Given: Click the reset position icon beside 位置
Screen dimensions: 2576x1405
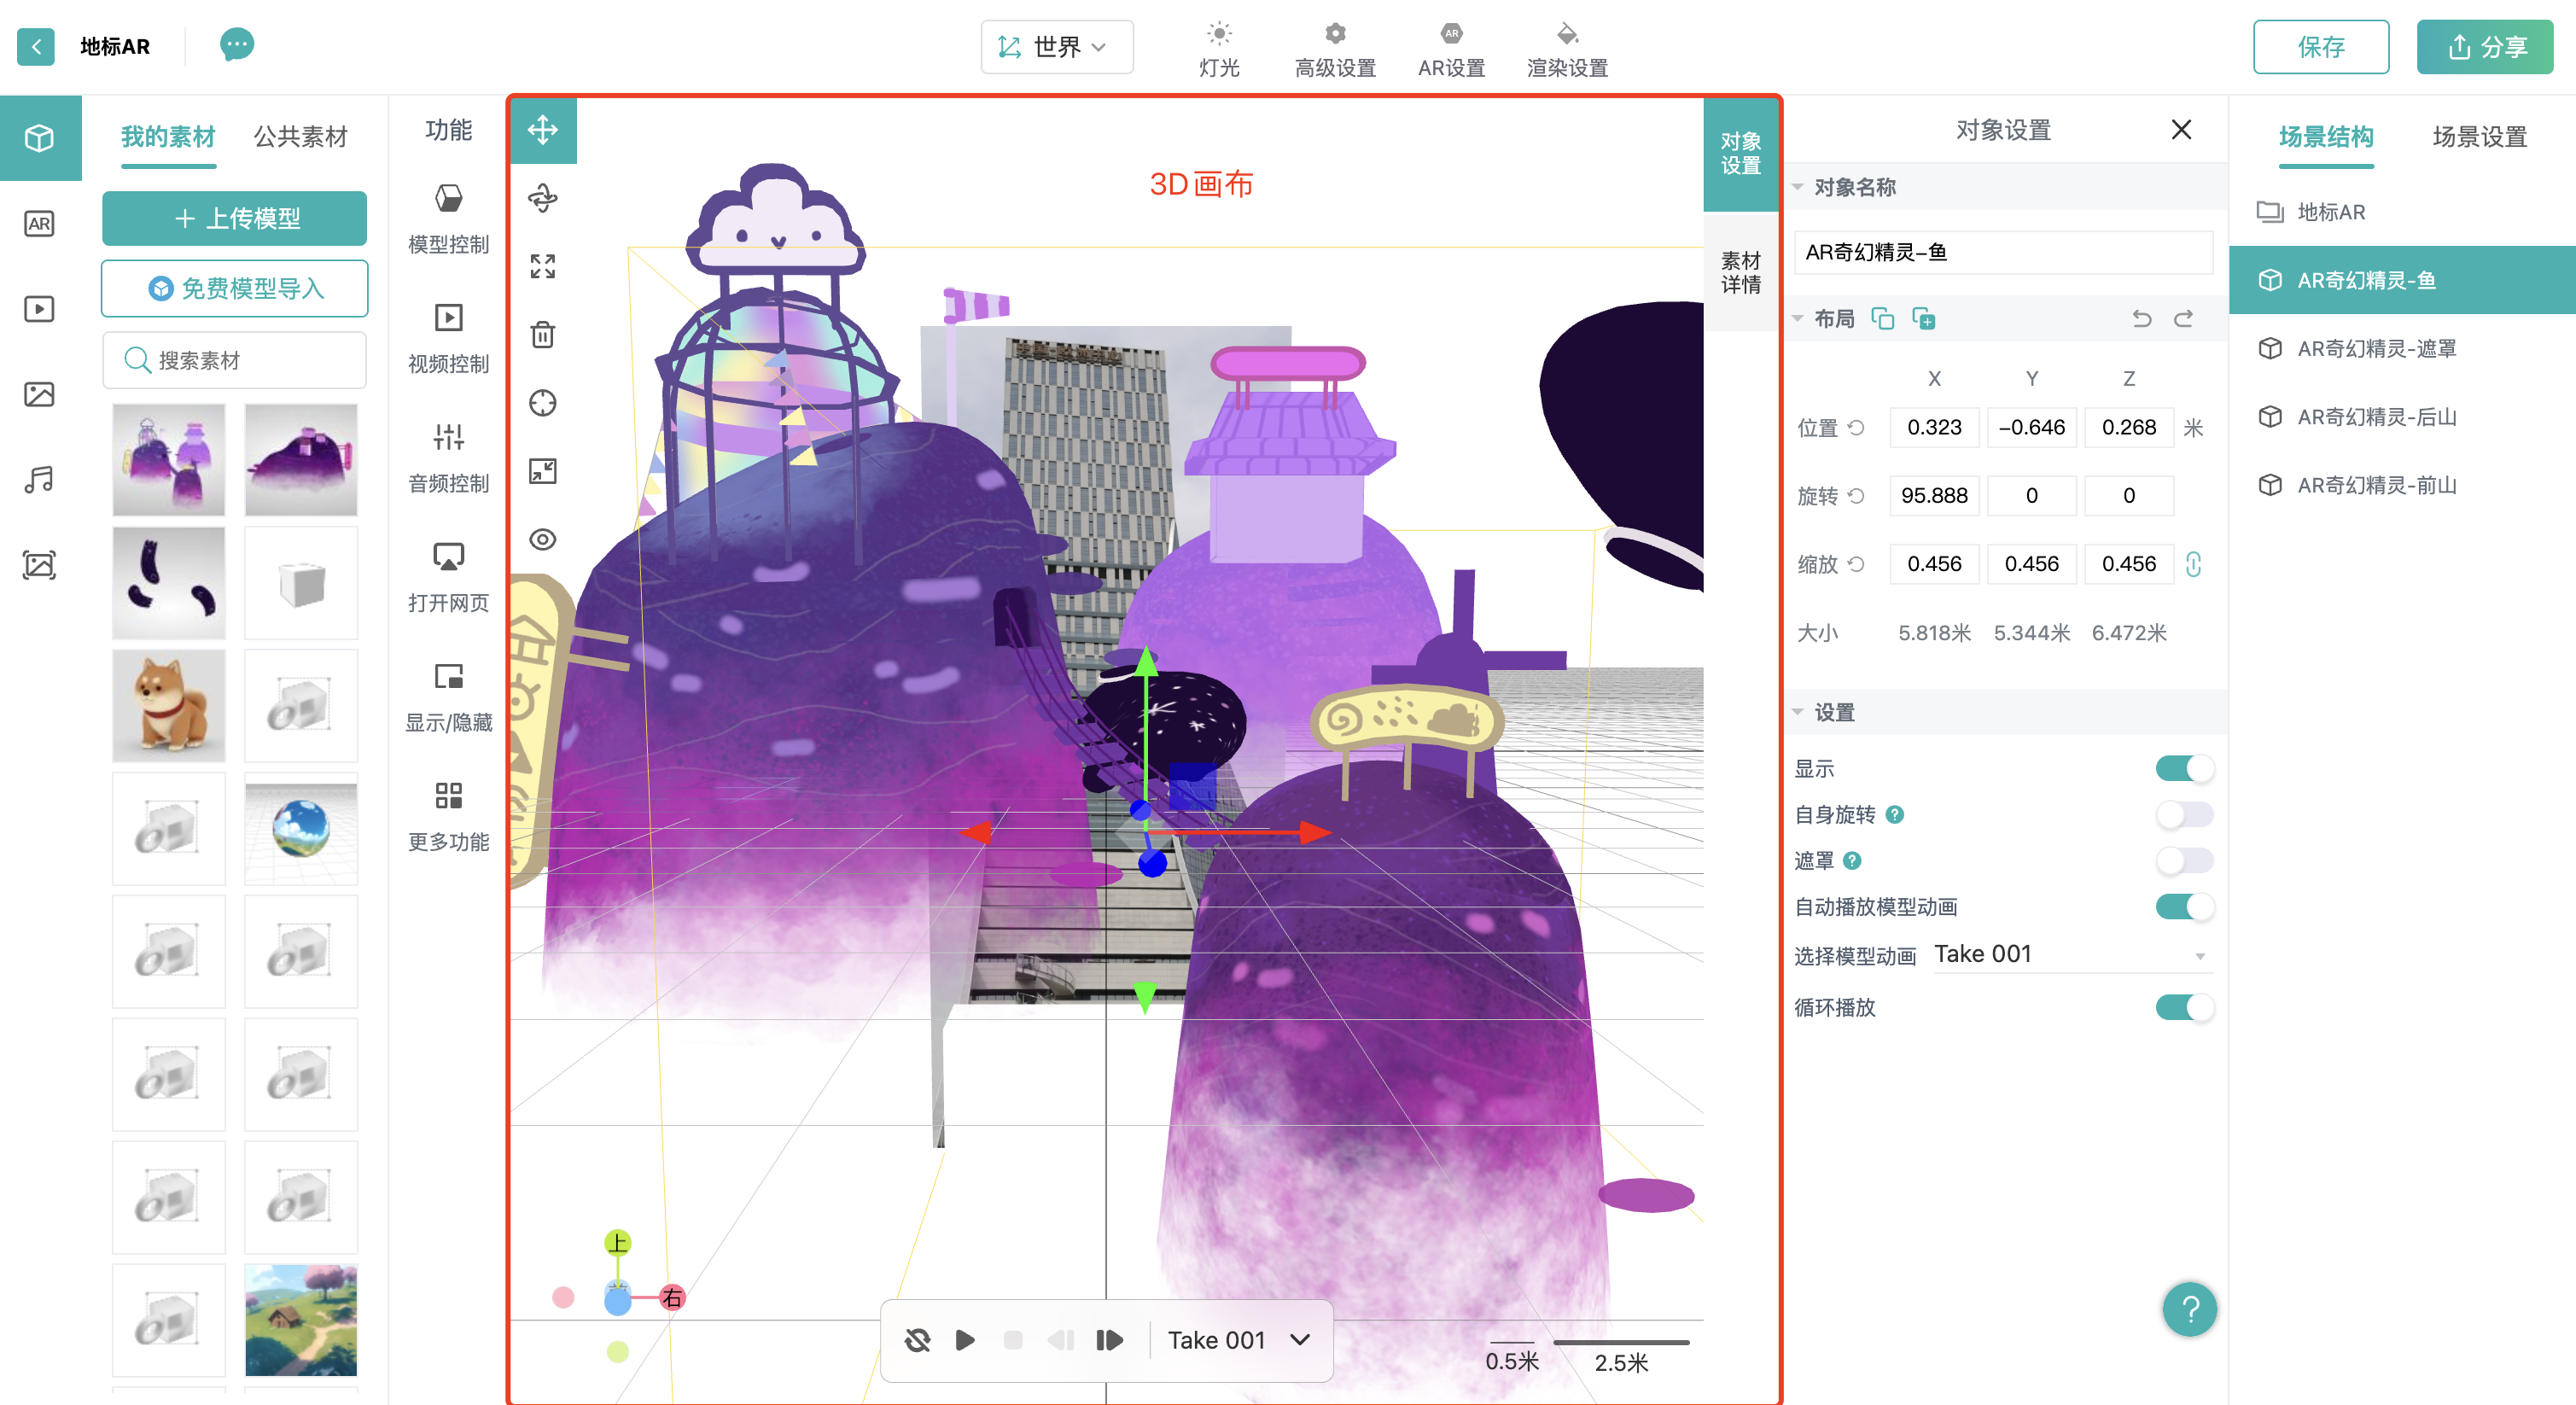Looking at the screenshot, I should coord(1857,427).
